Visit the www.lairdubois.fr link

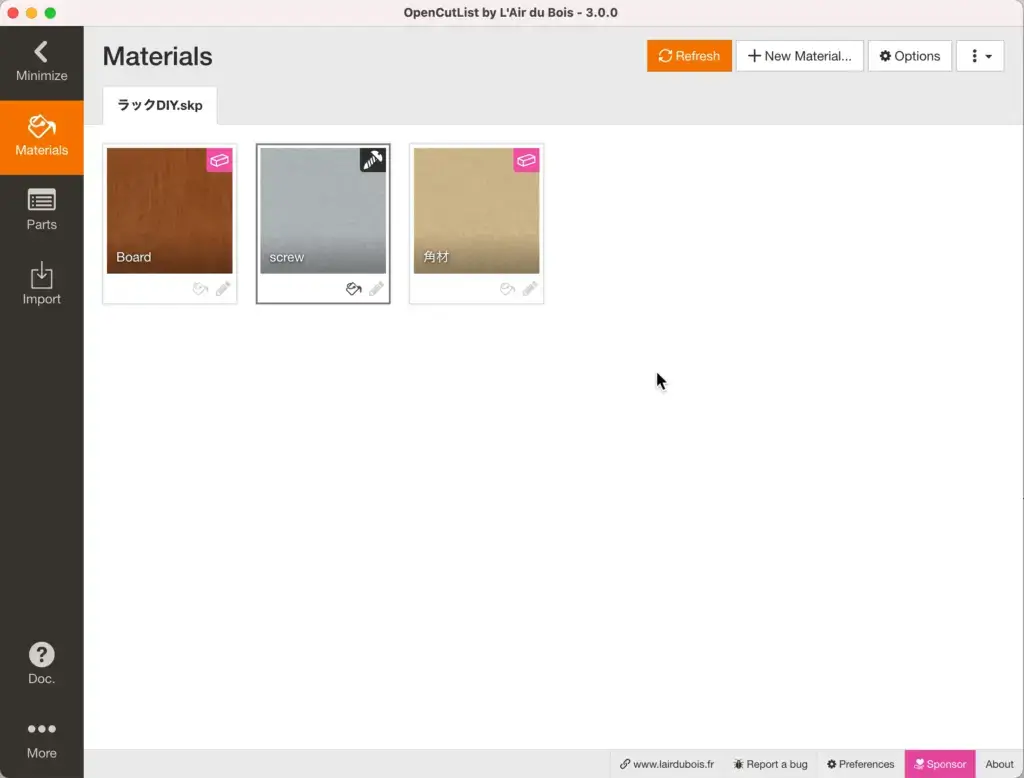click(667, 764)
